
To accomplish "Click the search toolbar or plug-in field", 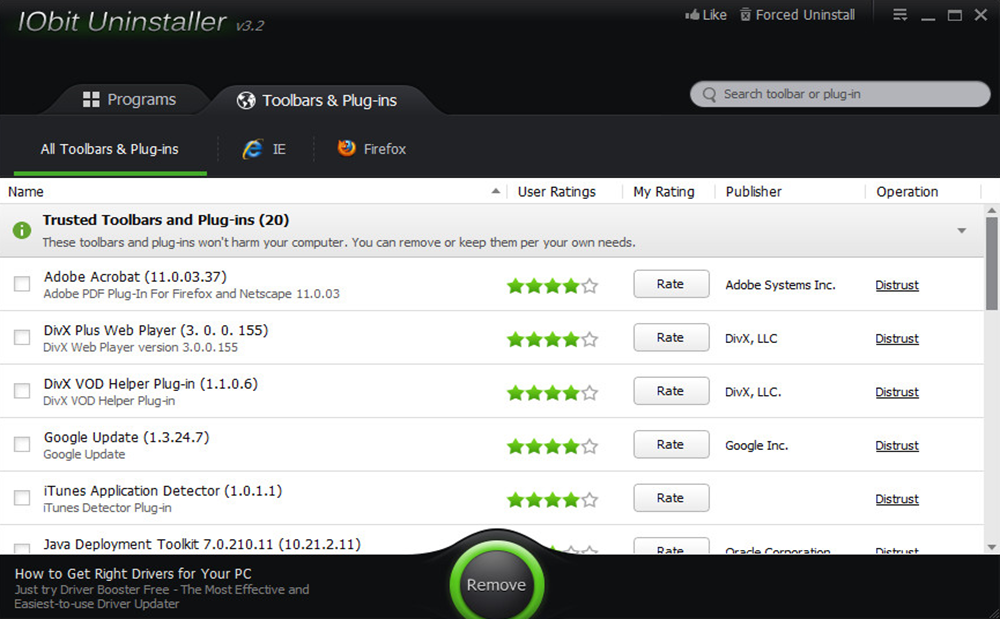I will 840,94.
